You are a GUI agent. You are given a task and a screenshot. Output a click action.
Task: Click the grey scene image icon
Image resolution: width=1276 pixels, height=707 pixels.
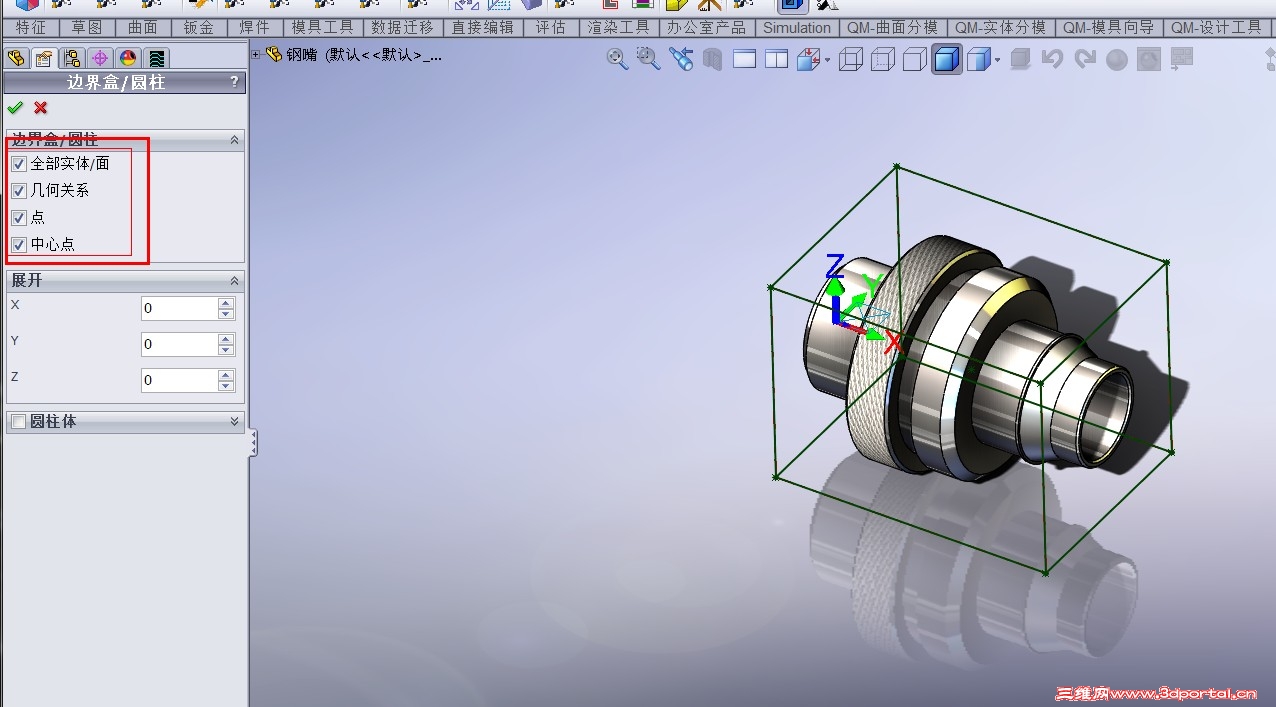coord(1148,60)
